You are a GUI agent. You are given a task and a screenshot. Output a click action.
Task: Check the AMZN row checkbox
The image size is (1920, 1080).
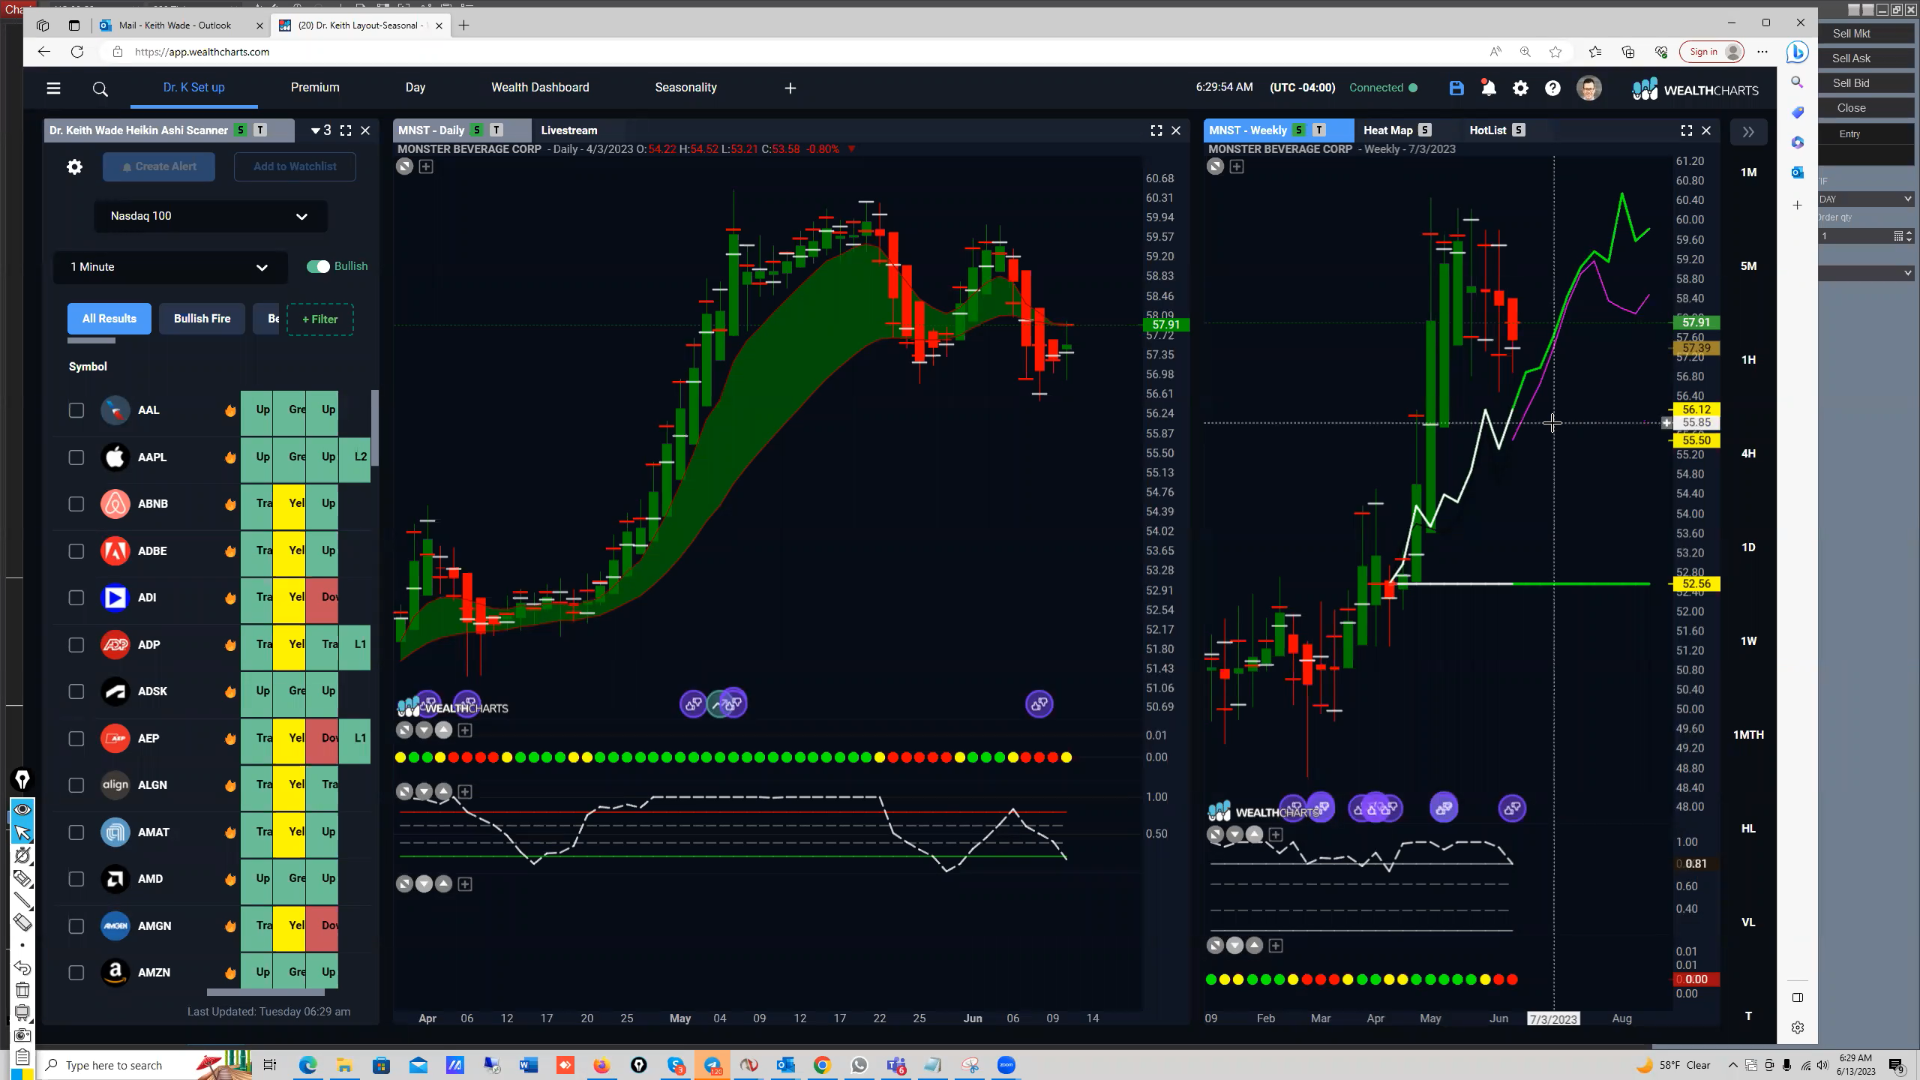(x=76, y=972)
